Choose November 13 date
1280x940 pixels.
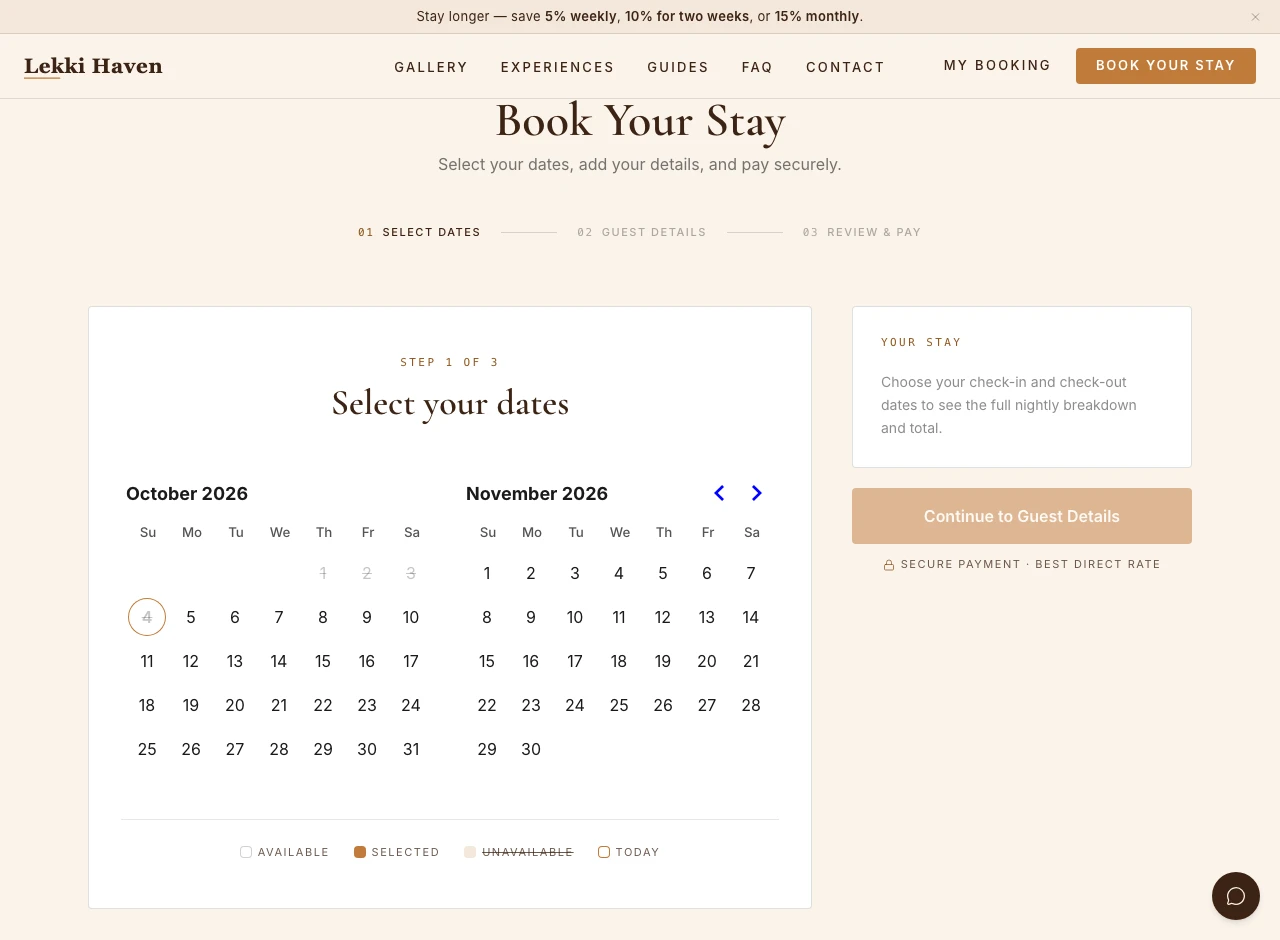707,617
